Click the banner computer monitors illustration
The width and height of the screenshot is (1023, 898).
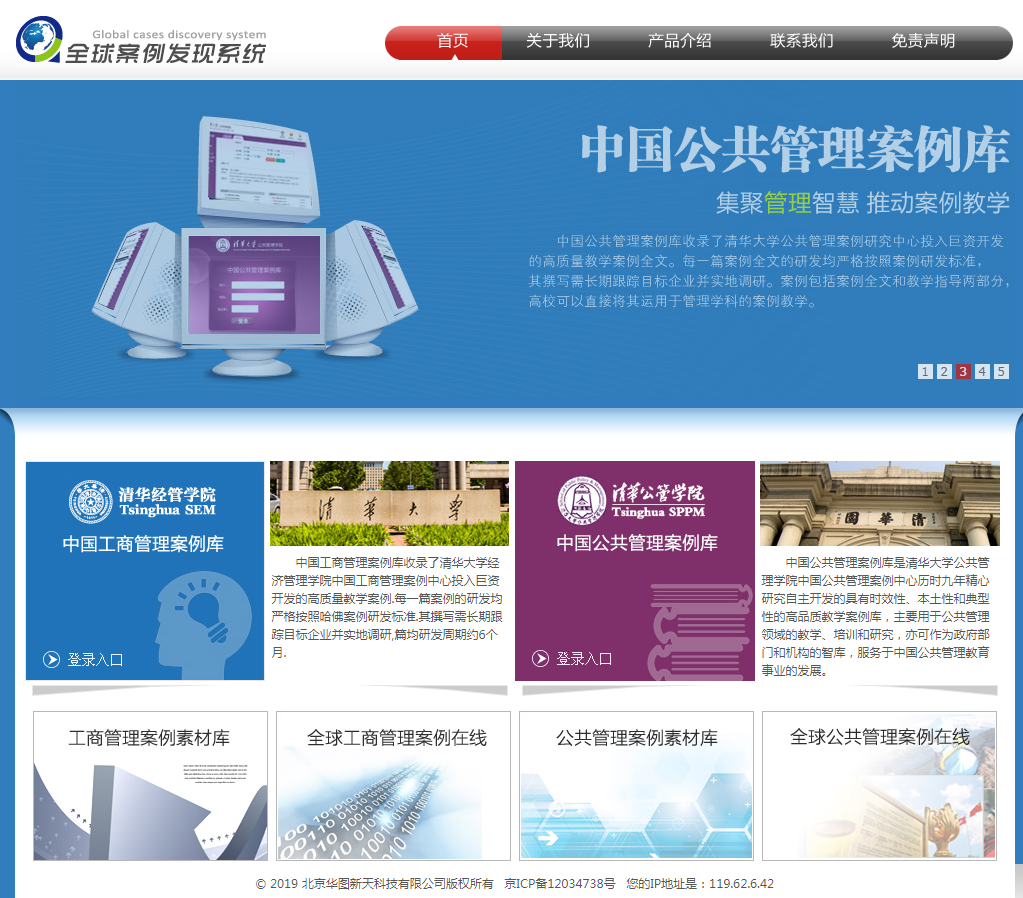256,246
